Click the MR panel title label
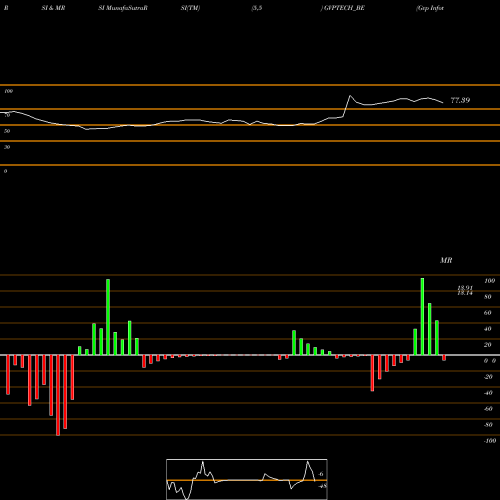The image size is (500, 500). coord(446,260)
